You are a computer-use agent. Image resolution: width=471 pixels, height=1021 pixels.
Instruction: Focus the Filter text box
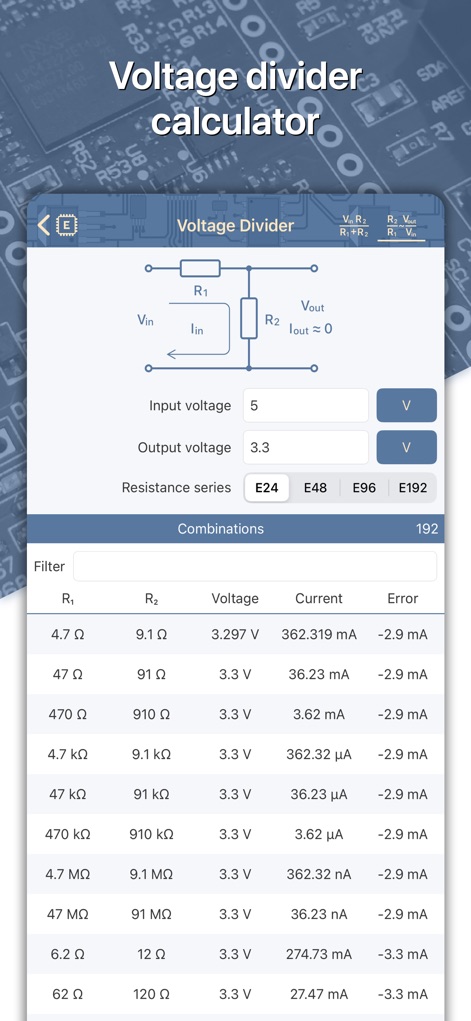point(255,566)
